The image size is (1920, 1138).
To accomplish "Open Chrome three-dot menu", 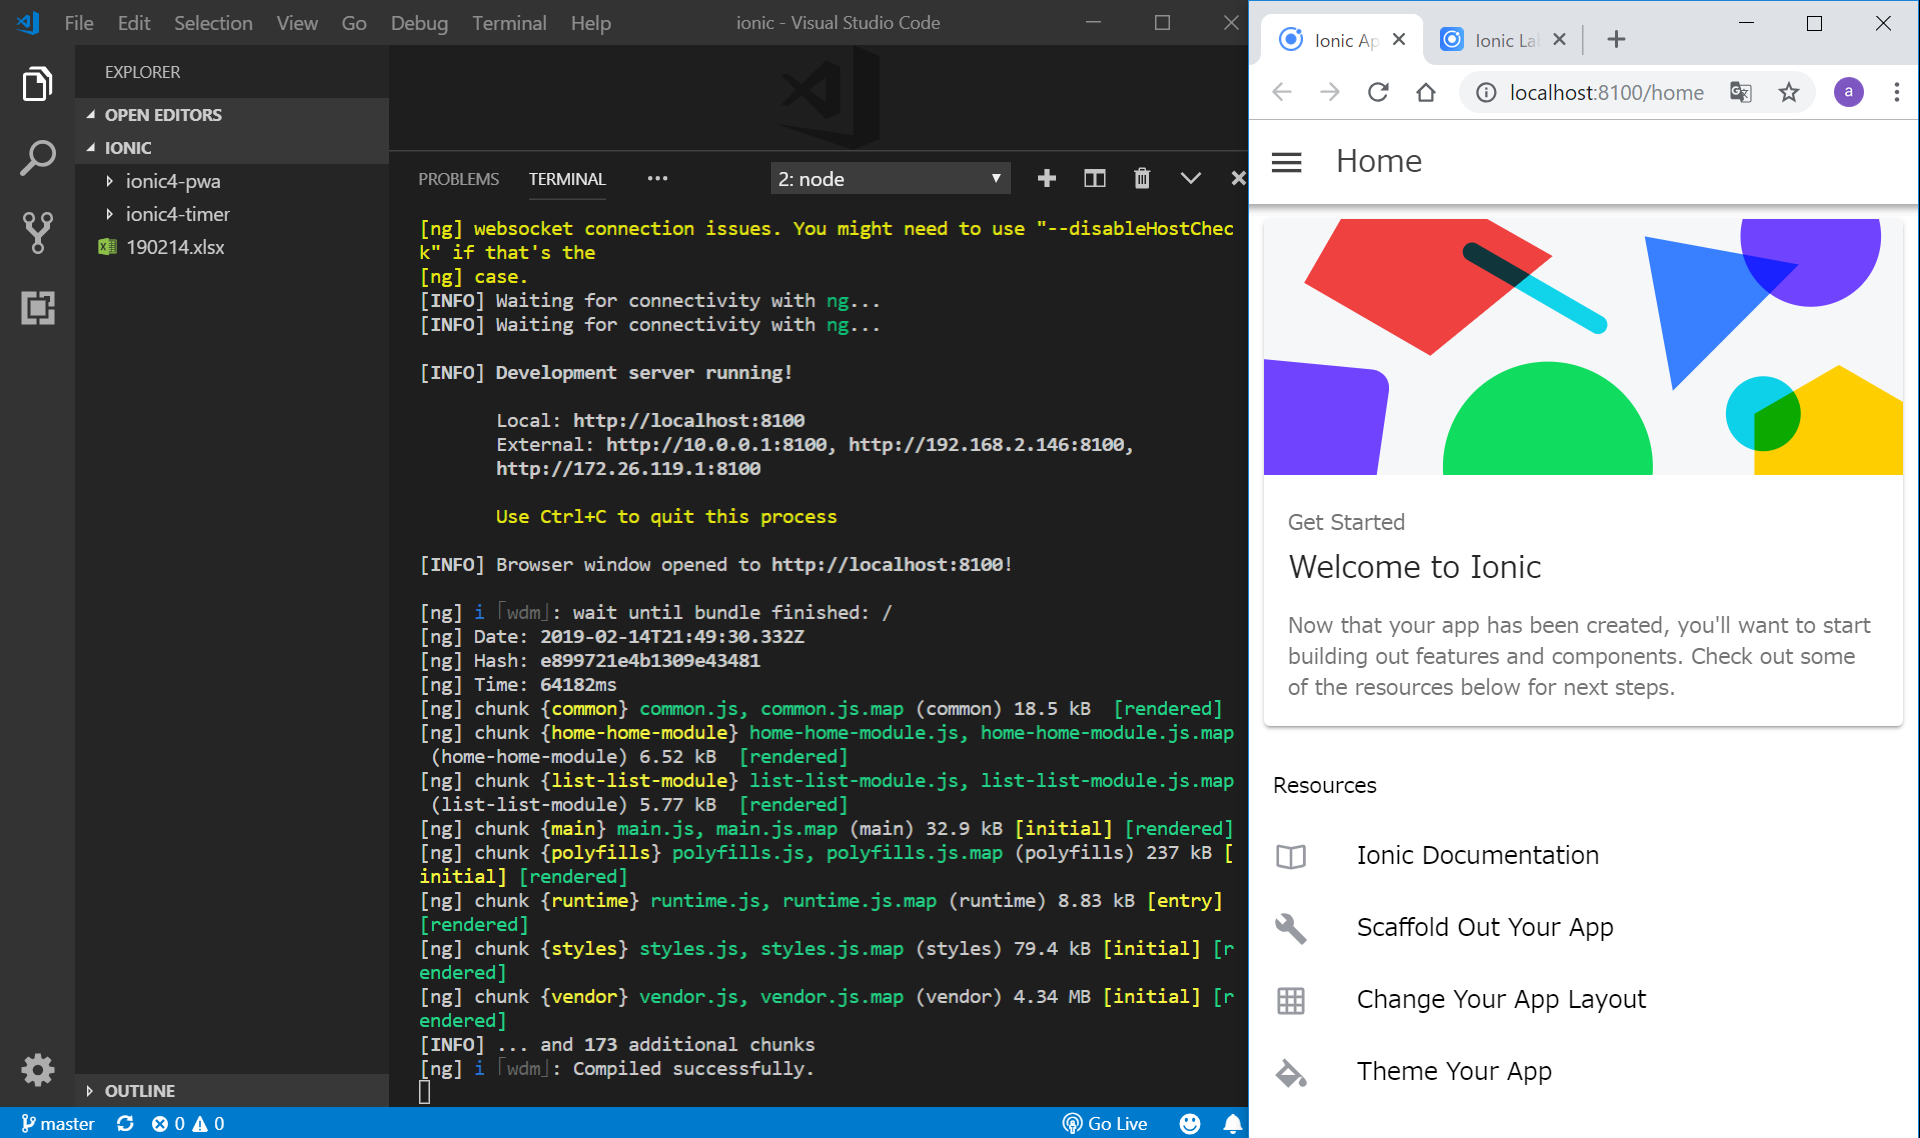I will [x=1896, y=92].
